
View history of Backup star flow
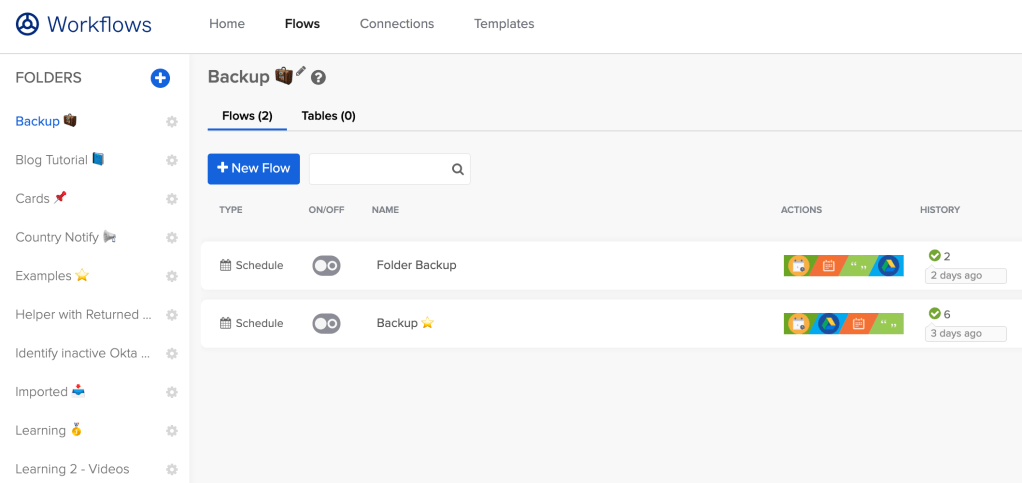(x=965, y=324)
